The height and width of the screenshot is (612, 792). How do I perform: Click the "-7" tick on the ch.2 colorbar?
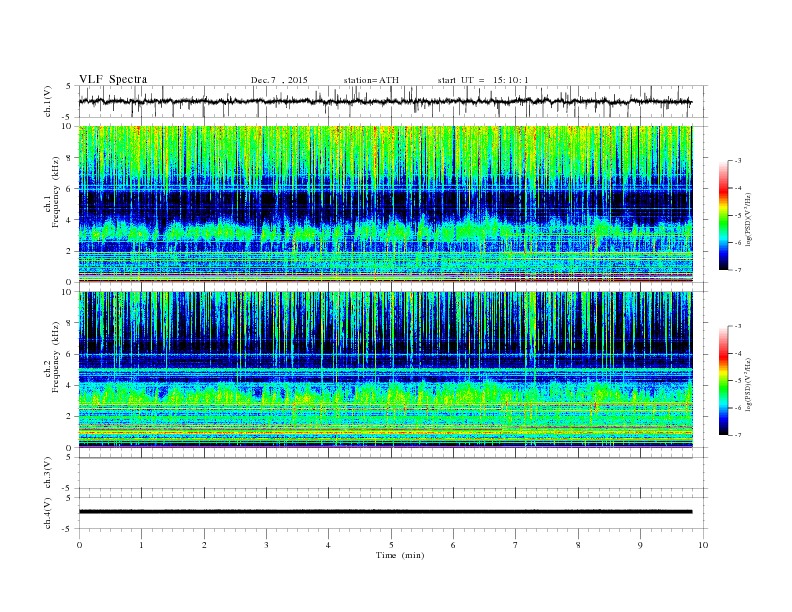point(738,435)
